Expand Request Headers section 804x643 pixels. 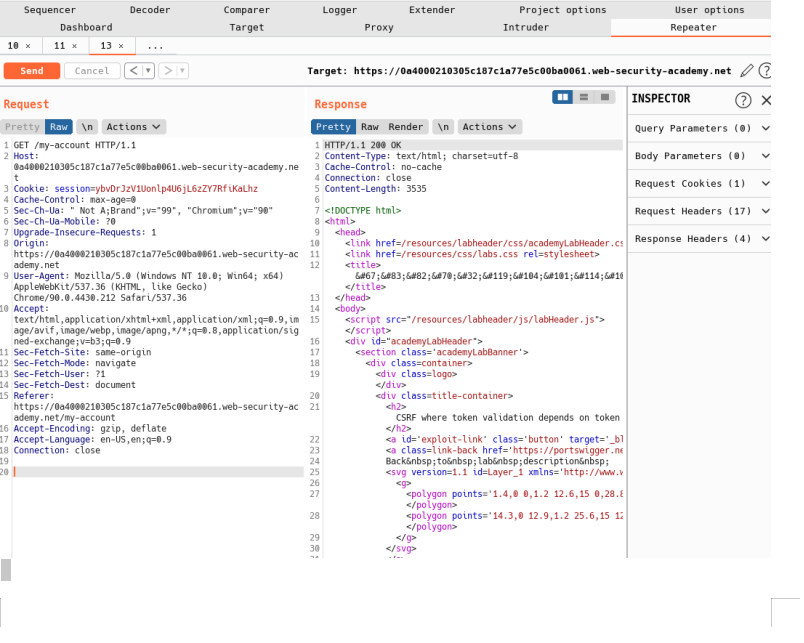pos(699,211)
